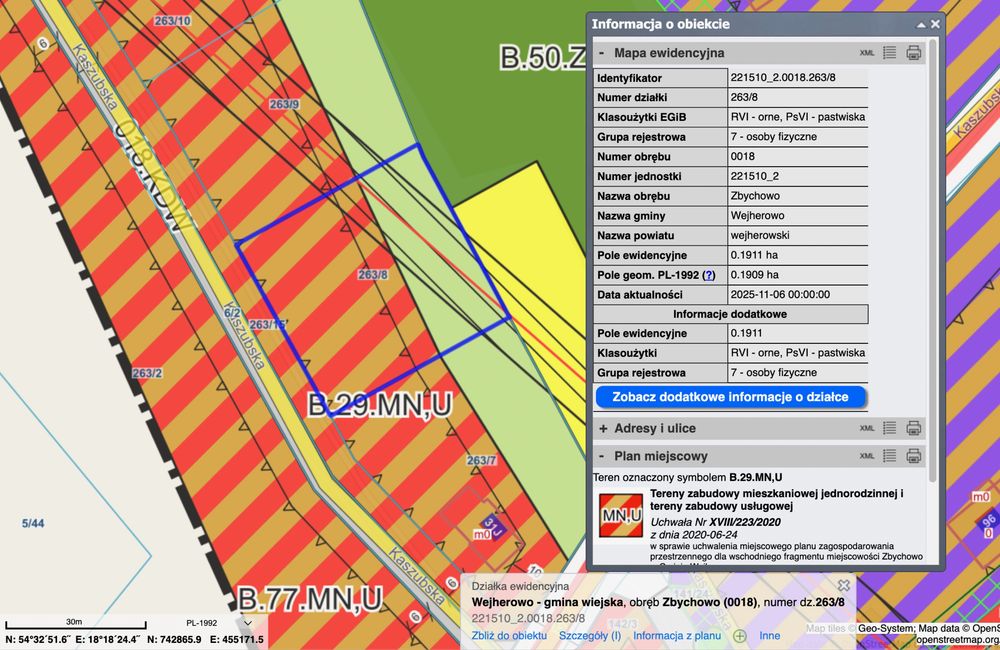Image resolution: width=1000 pixels, height=650 pixels.
Task: Click the Informacje dodatkowe header row
Action: click(730, 314)
